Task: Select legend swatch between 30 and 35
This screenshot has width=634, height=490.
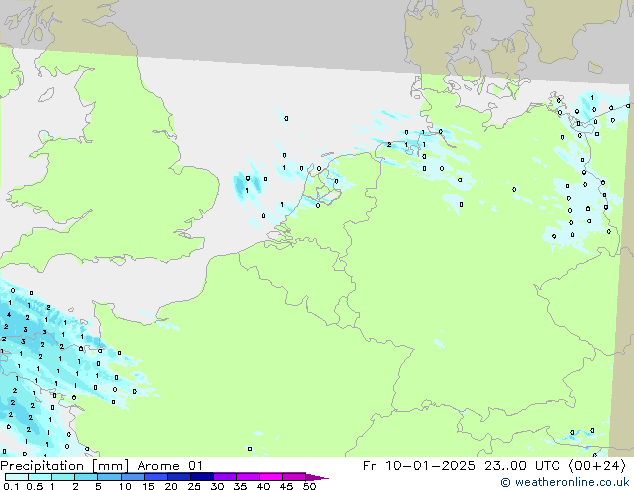Action: pyautogui.click(x=224, y=477)
